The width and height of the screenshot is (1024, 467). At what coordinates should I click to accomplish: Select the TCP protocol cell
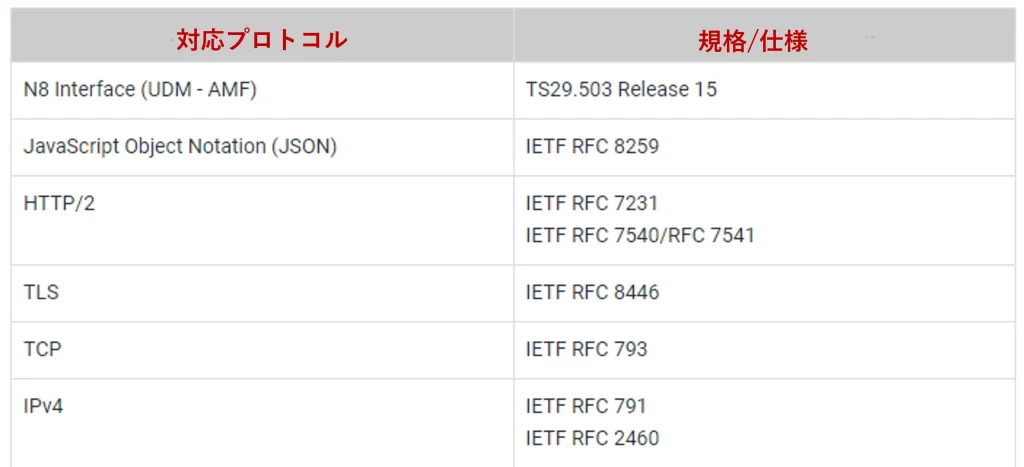262,350
